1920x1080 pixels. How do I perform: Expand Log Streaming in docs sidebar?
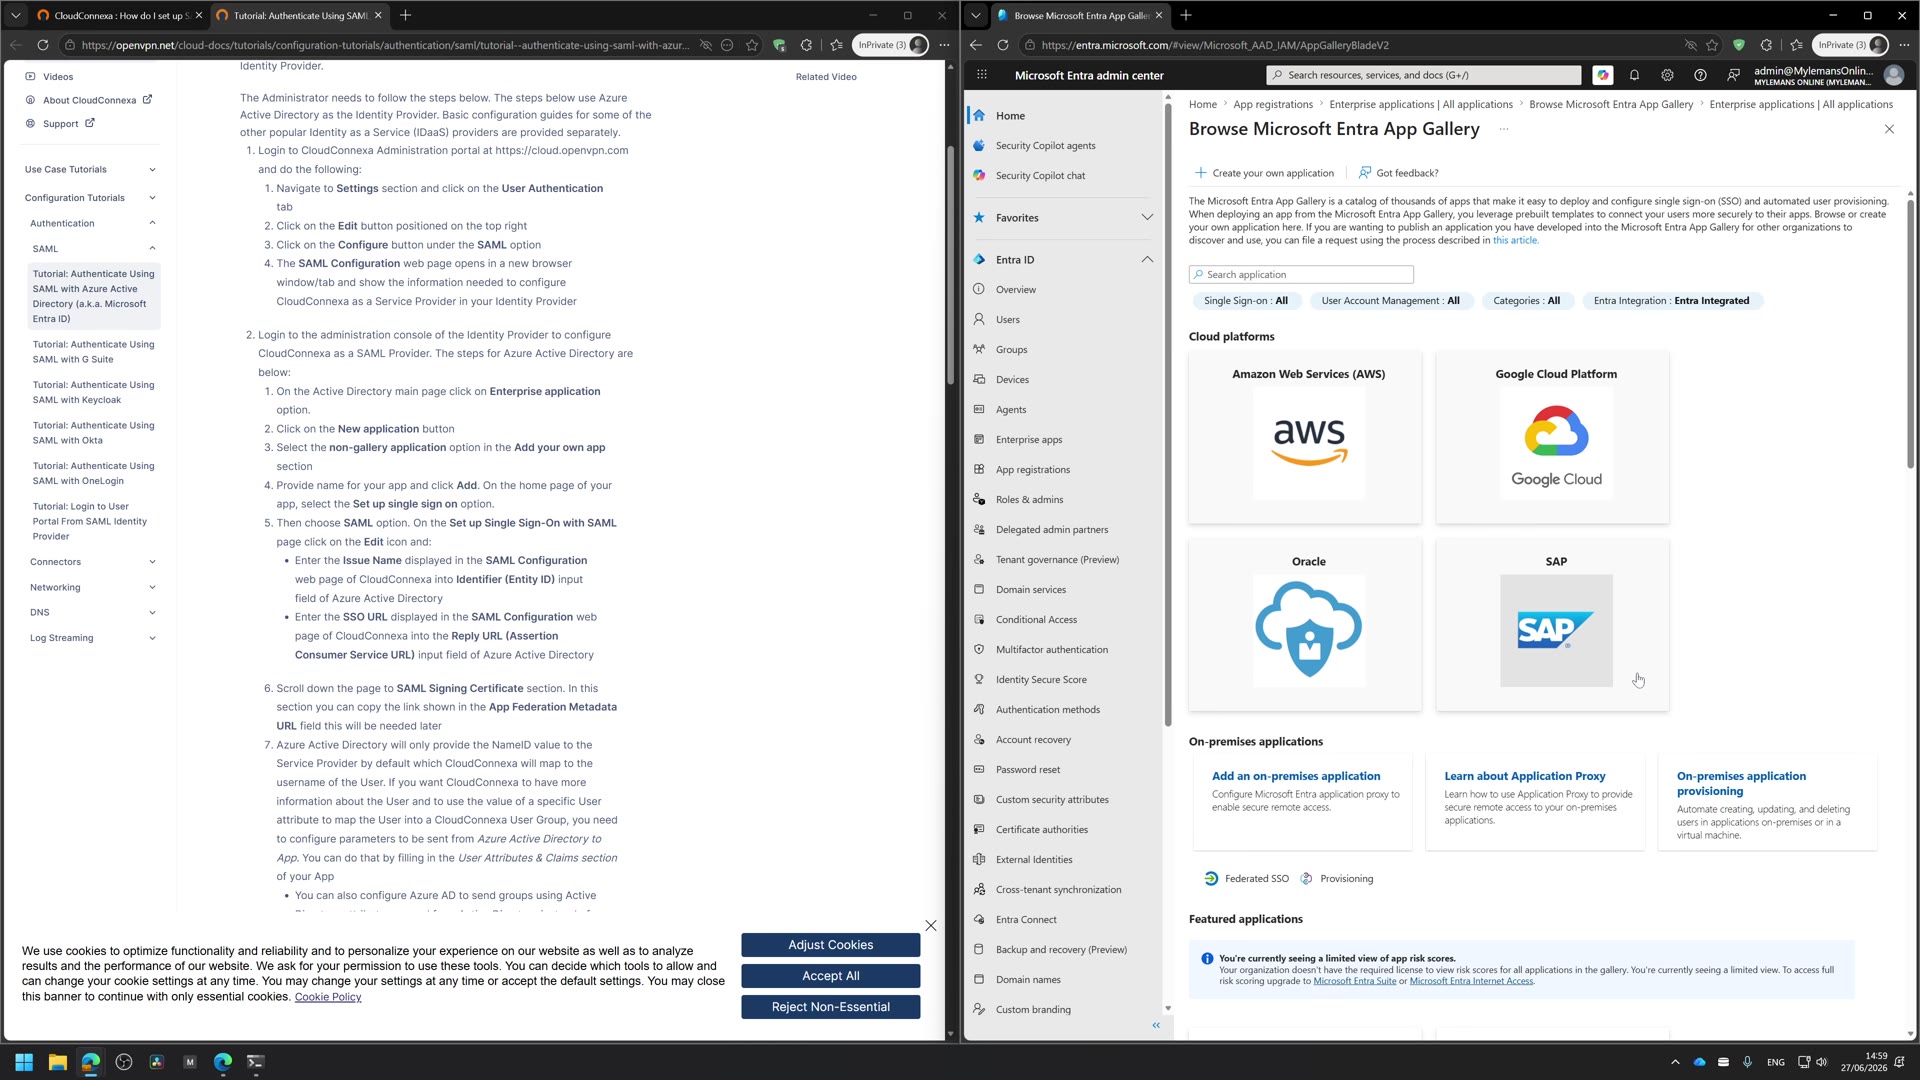click(x=152, y=638)
